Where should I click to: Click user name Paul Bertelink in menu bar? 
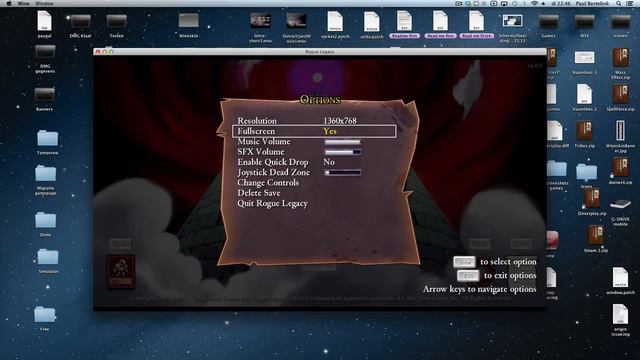click(x=592, y=3)
